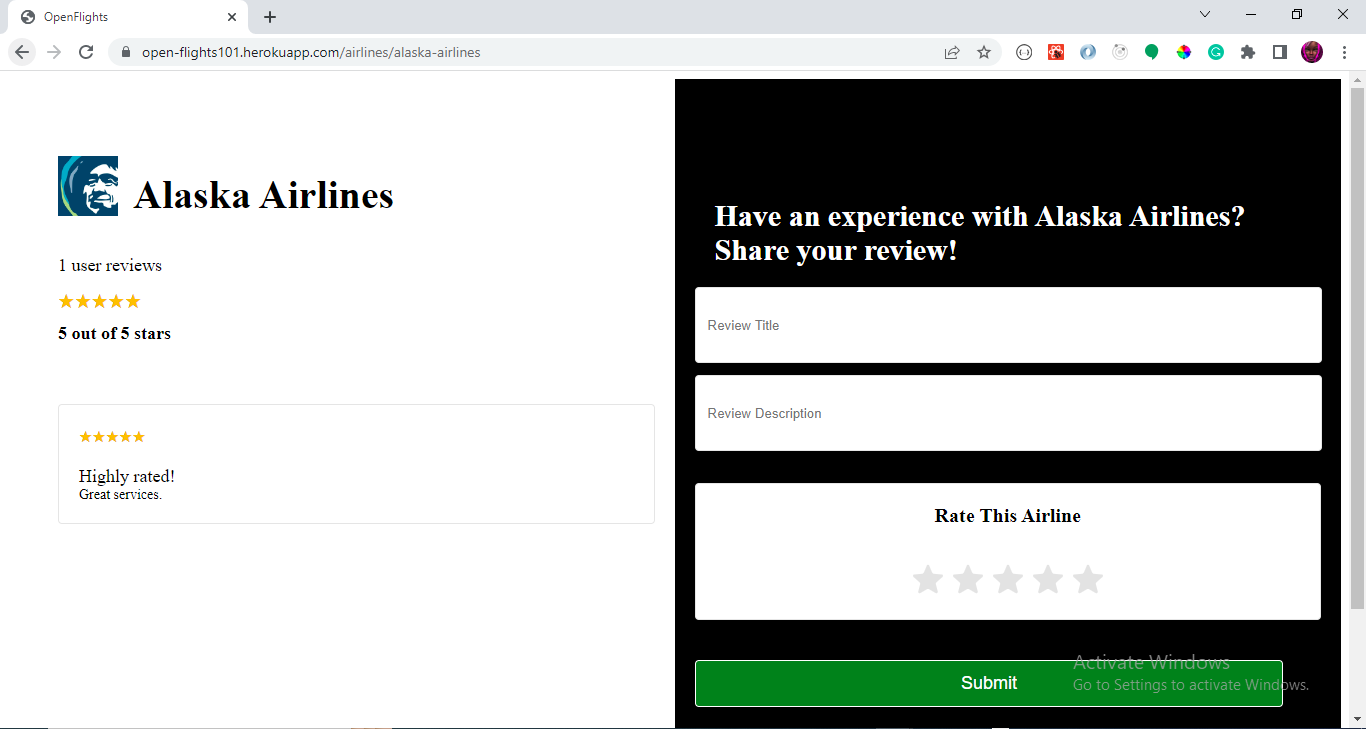Toggle the browser side panel icon
The height and width of the screenshot is (729, 1366).
(x=1280, y=52)
